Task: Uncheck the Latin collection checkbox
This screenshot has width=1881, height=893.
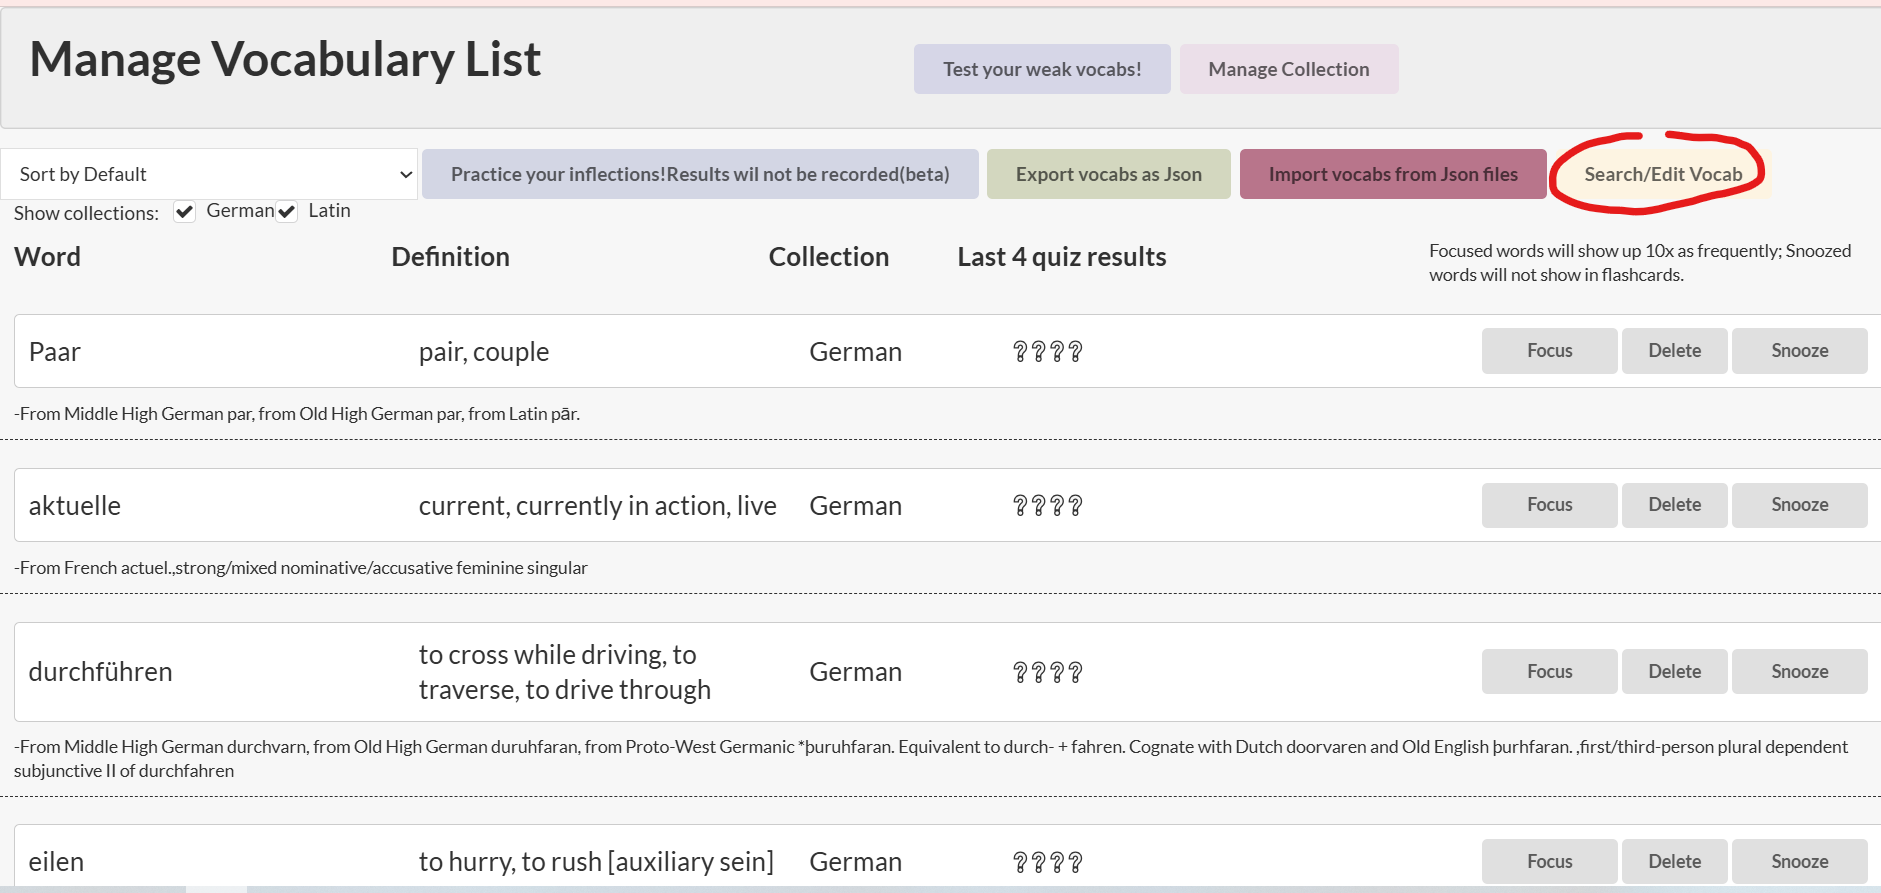Action: (x=287, y=212)
